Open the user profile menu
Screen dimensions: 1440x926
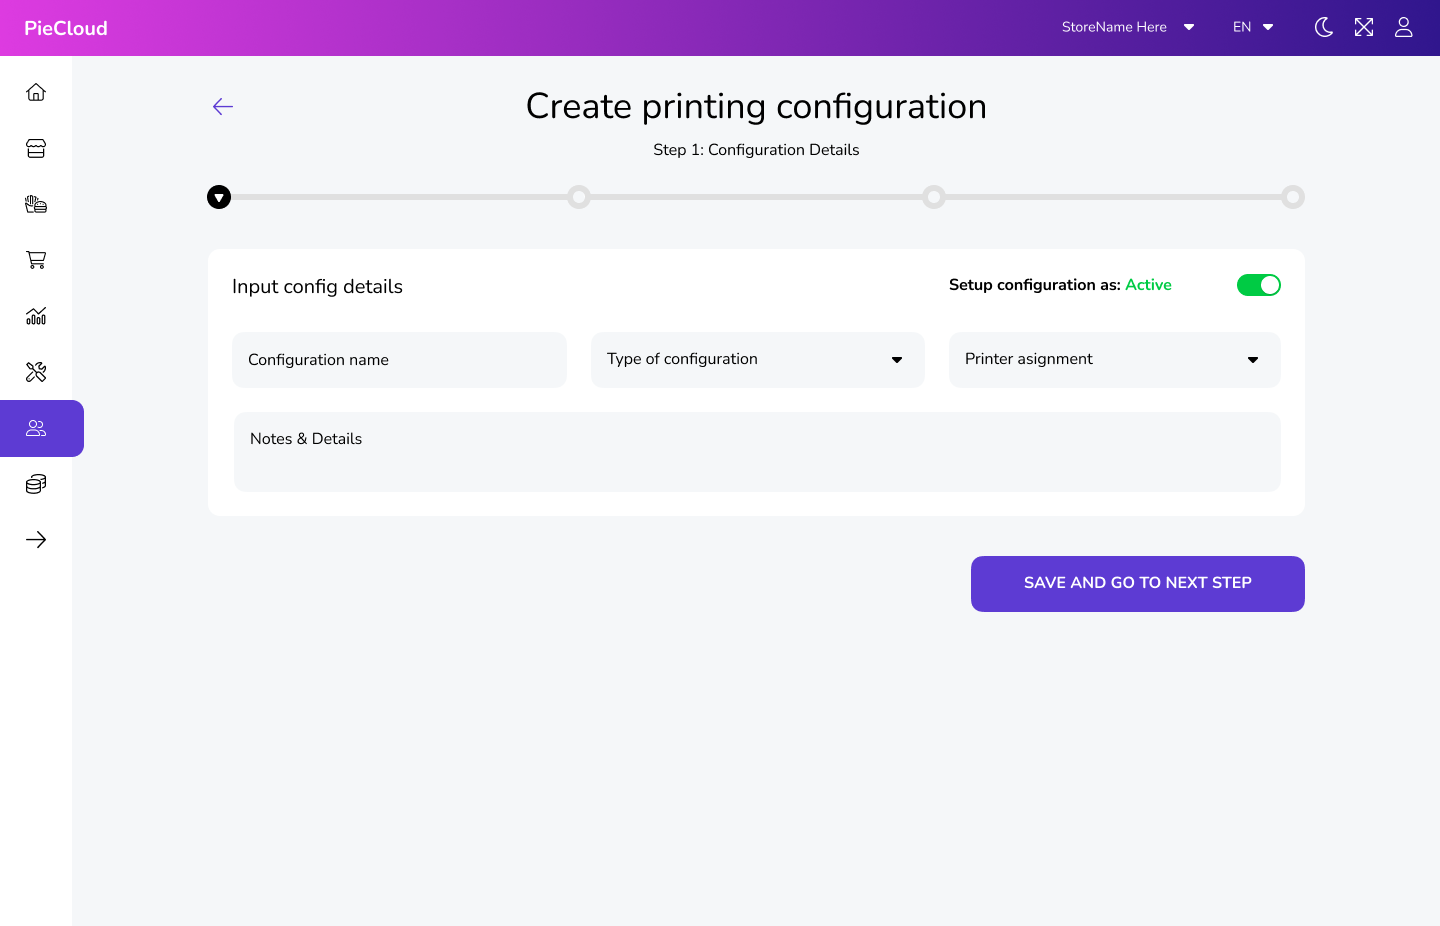[x=1404, y=28]
